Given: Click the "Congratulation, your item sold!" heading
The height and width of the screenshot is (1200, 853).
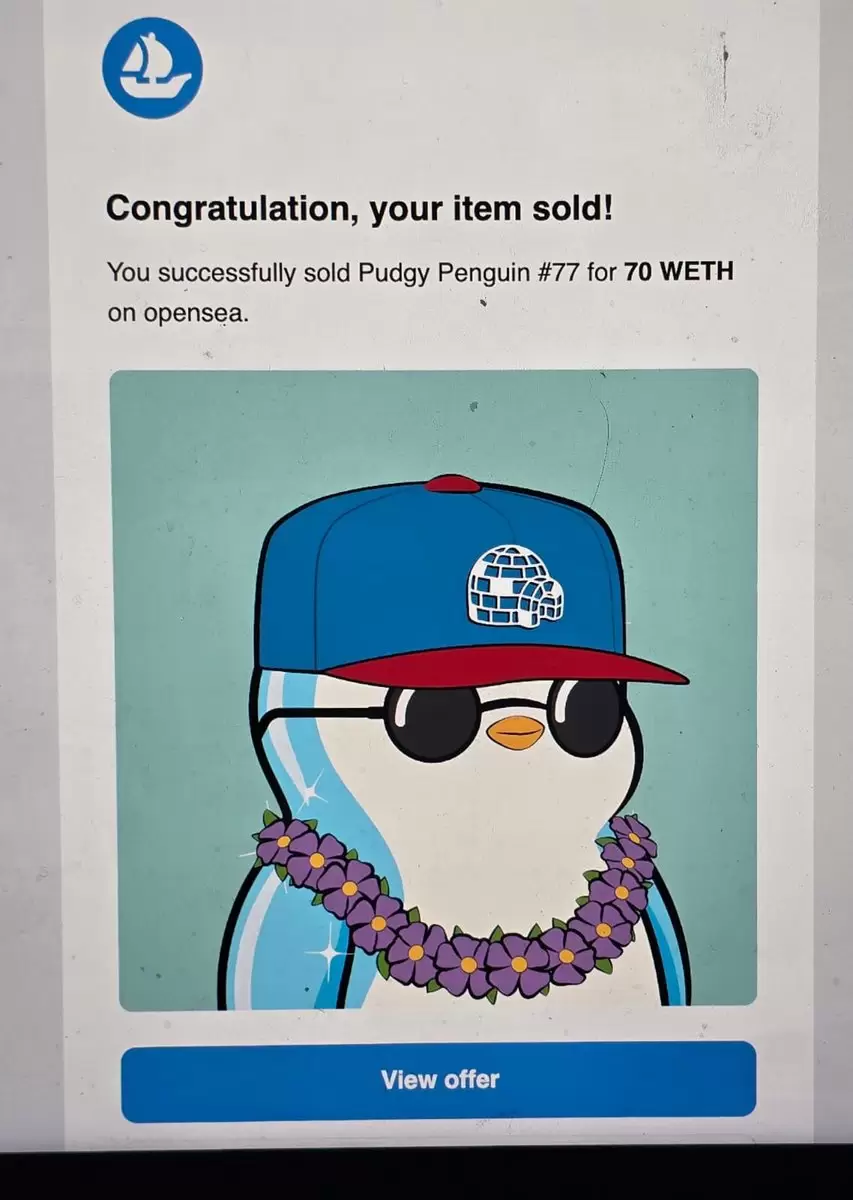Looking at the screenshot, I should [x=359, y=210].
